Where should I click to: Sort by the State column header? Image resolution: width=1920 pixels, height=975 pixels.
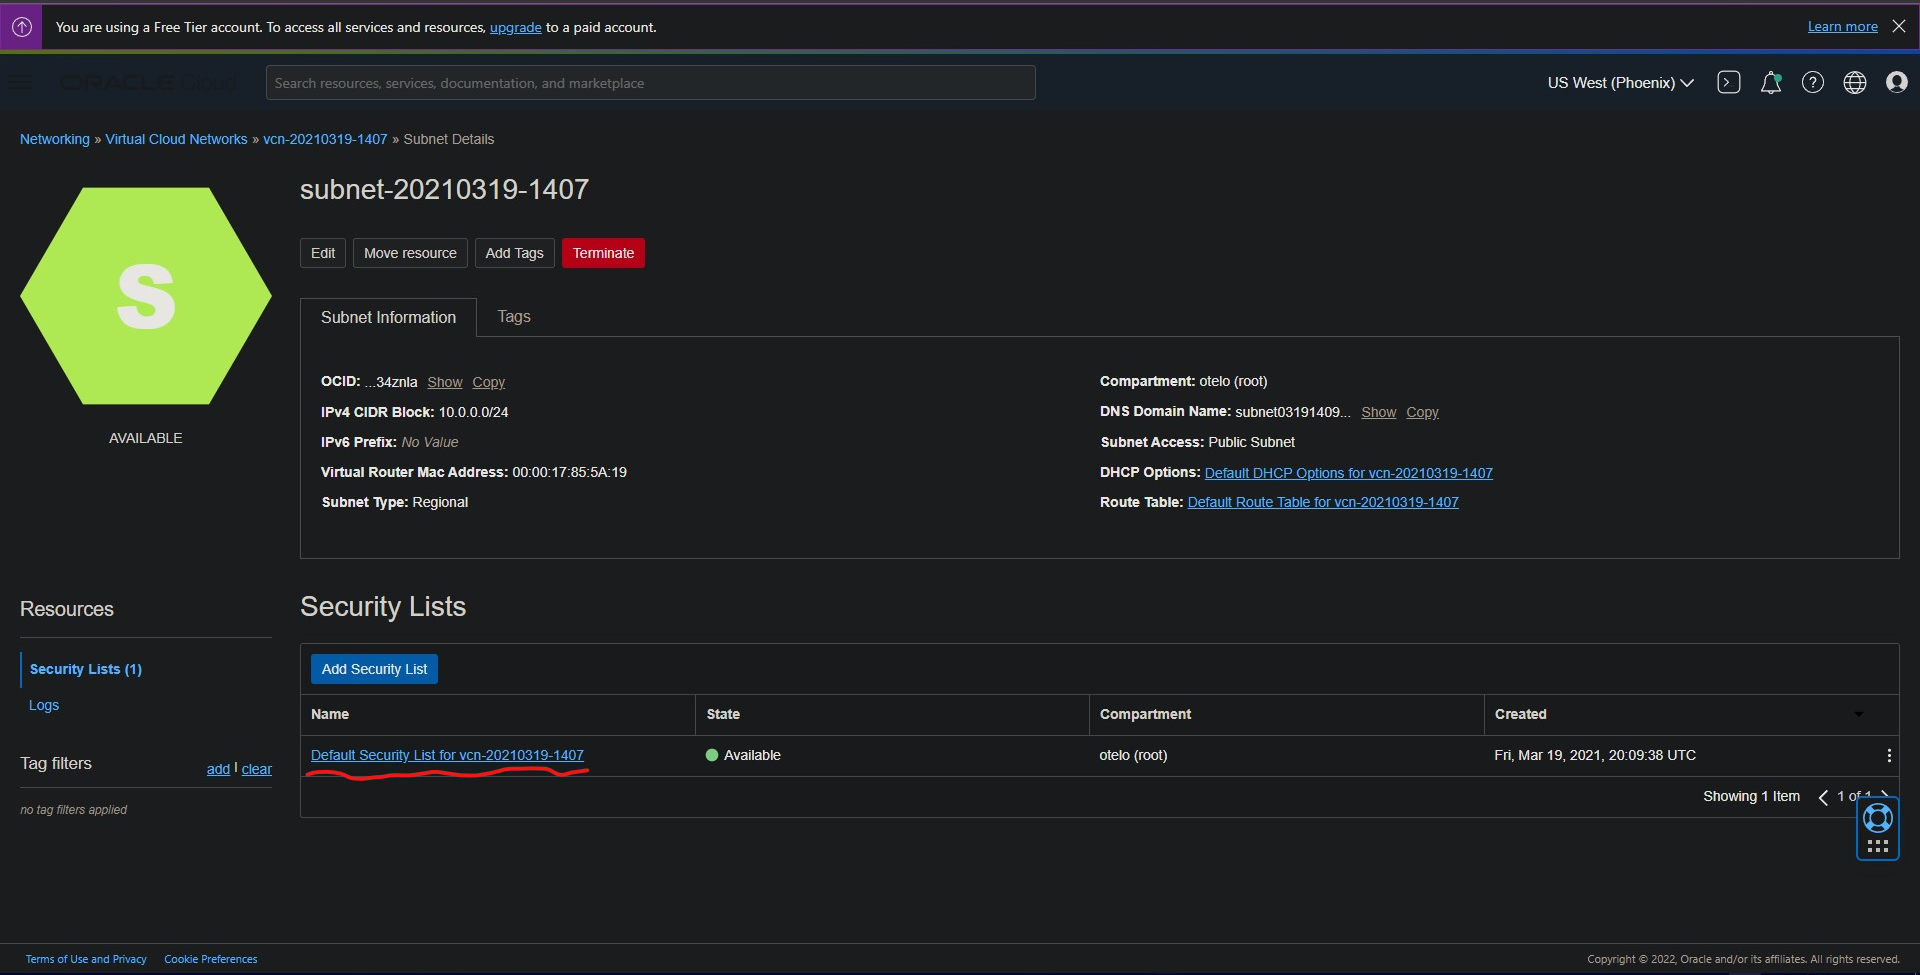point(723,714)
